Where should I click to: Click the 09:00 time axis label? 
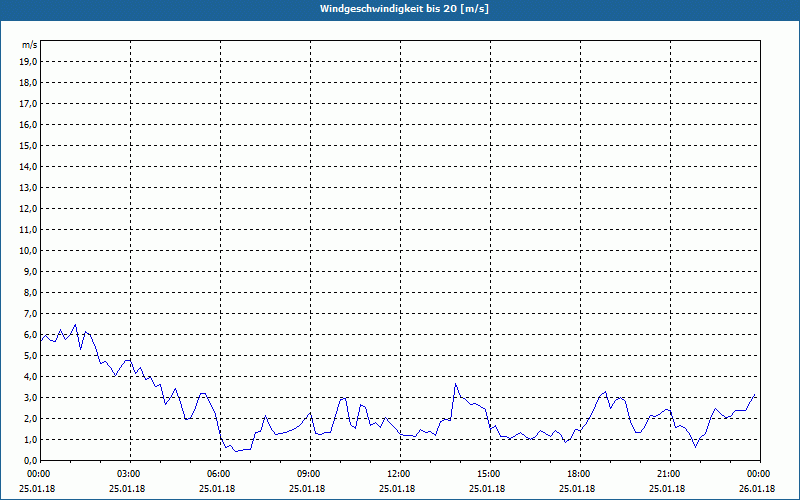pos(309,474)
